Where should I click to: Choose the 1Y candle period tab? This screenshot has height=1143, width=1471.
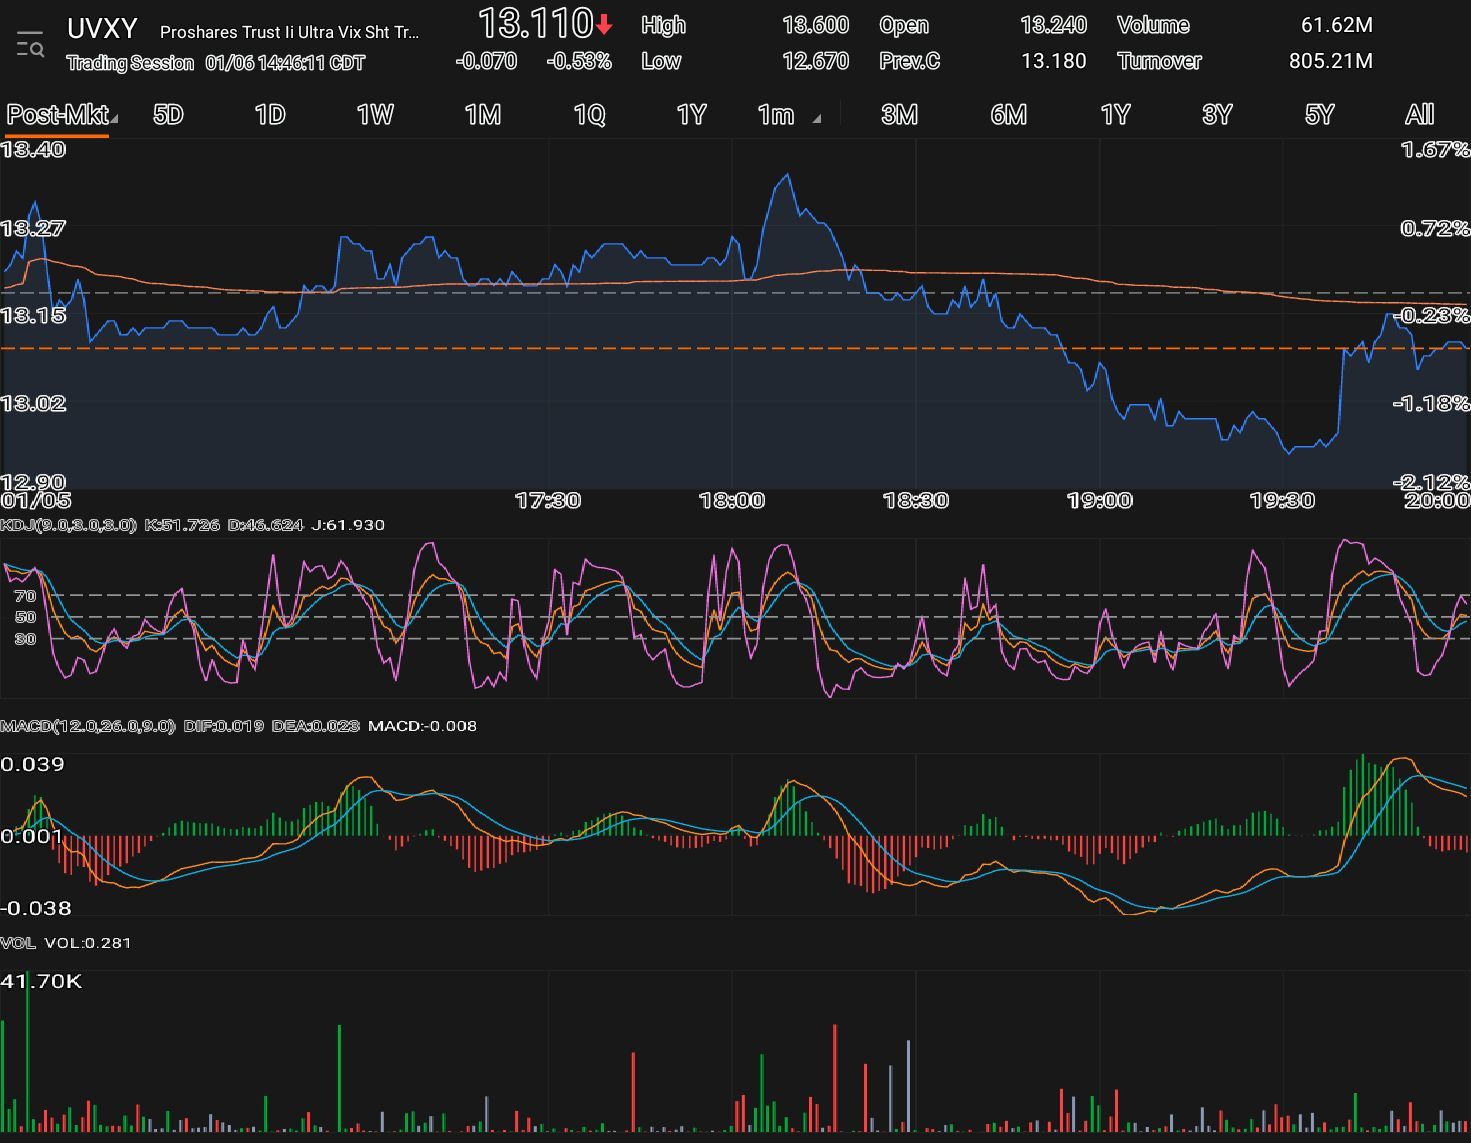[x=692, y=114]
